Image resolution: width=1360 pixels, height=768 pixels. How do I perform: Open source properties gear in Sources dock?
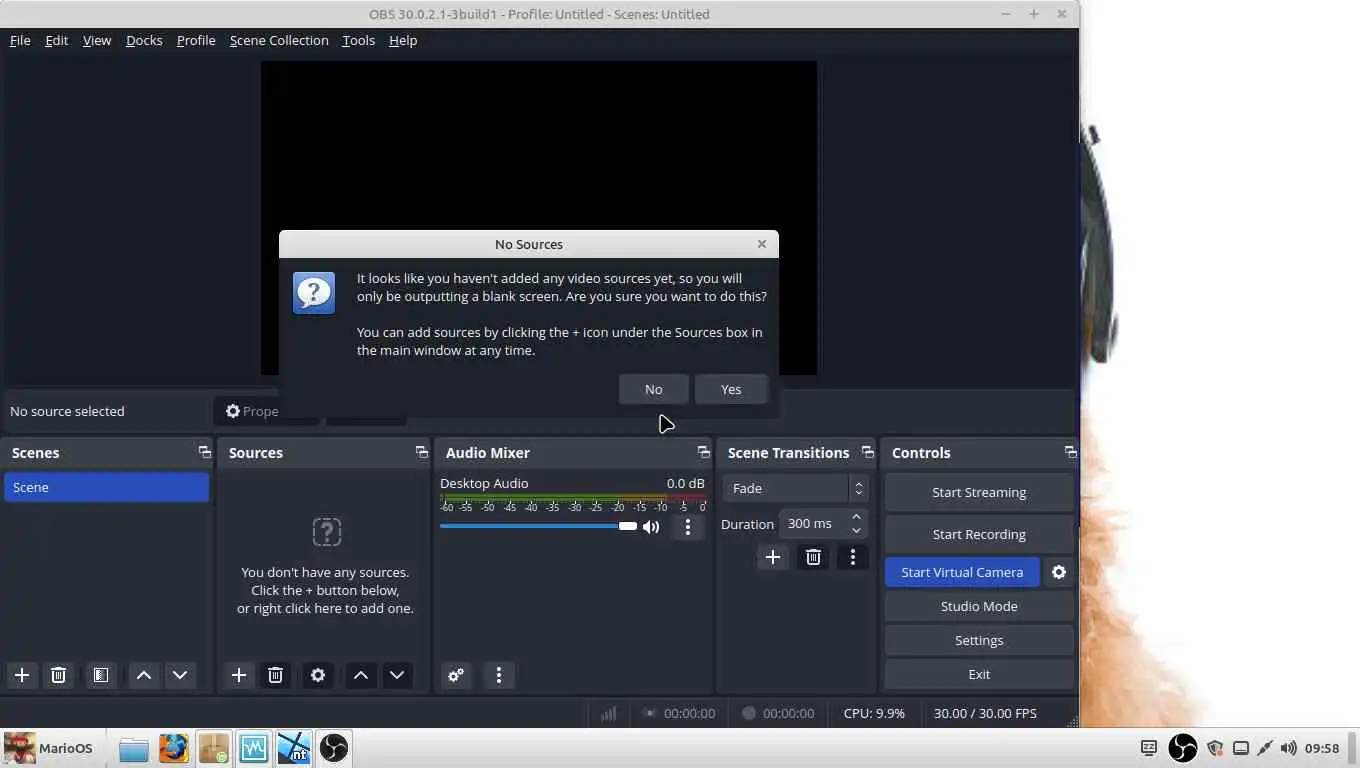coord(318,675)
